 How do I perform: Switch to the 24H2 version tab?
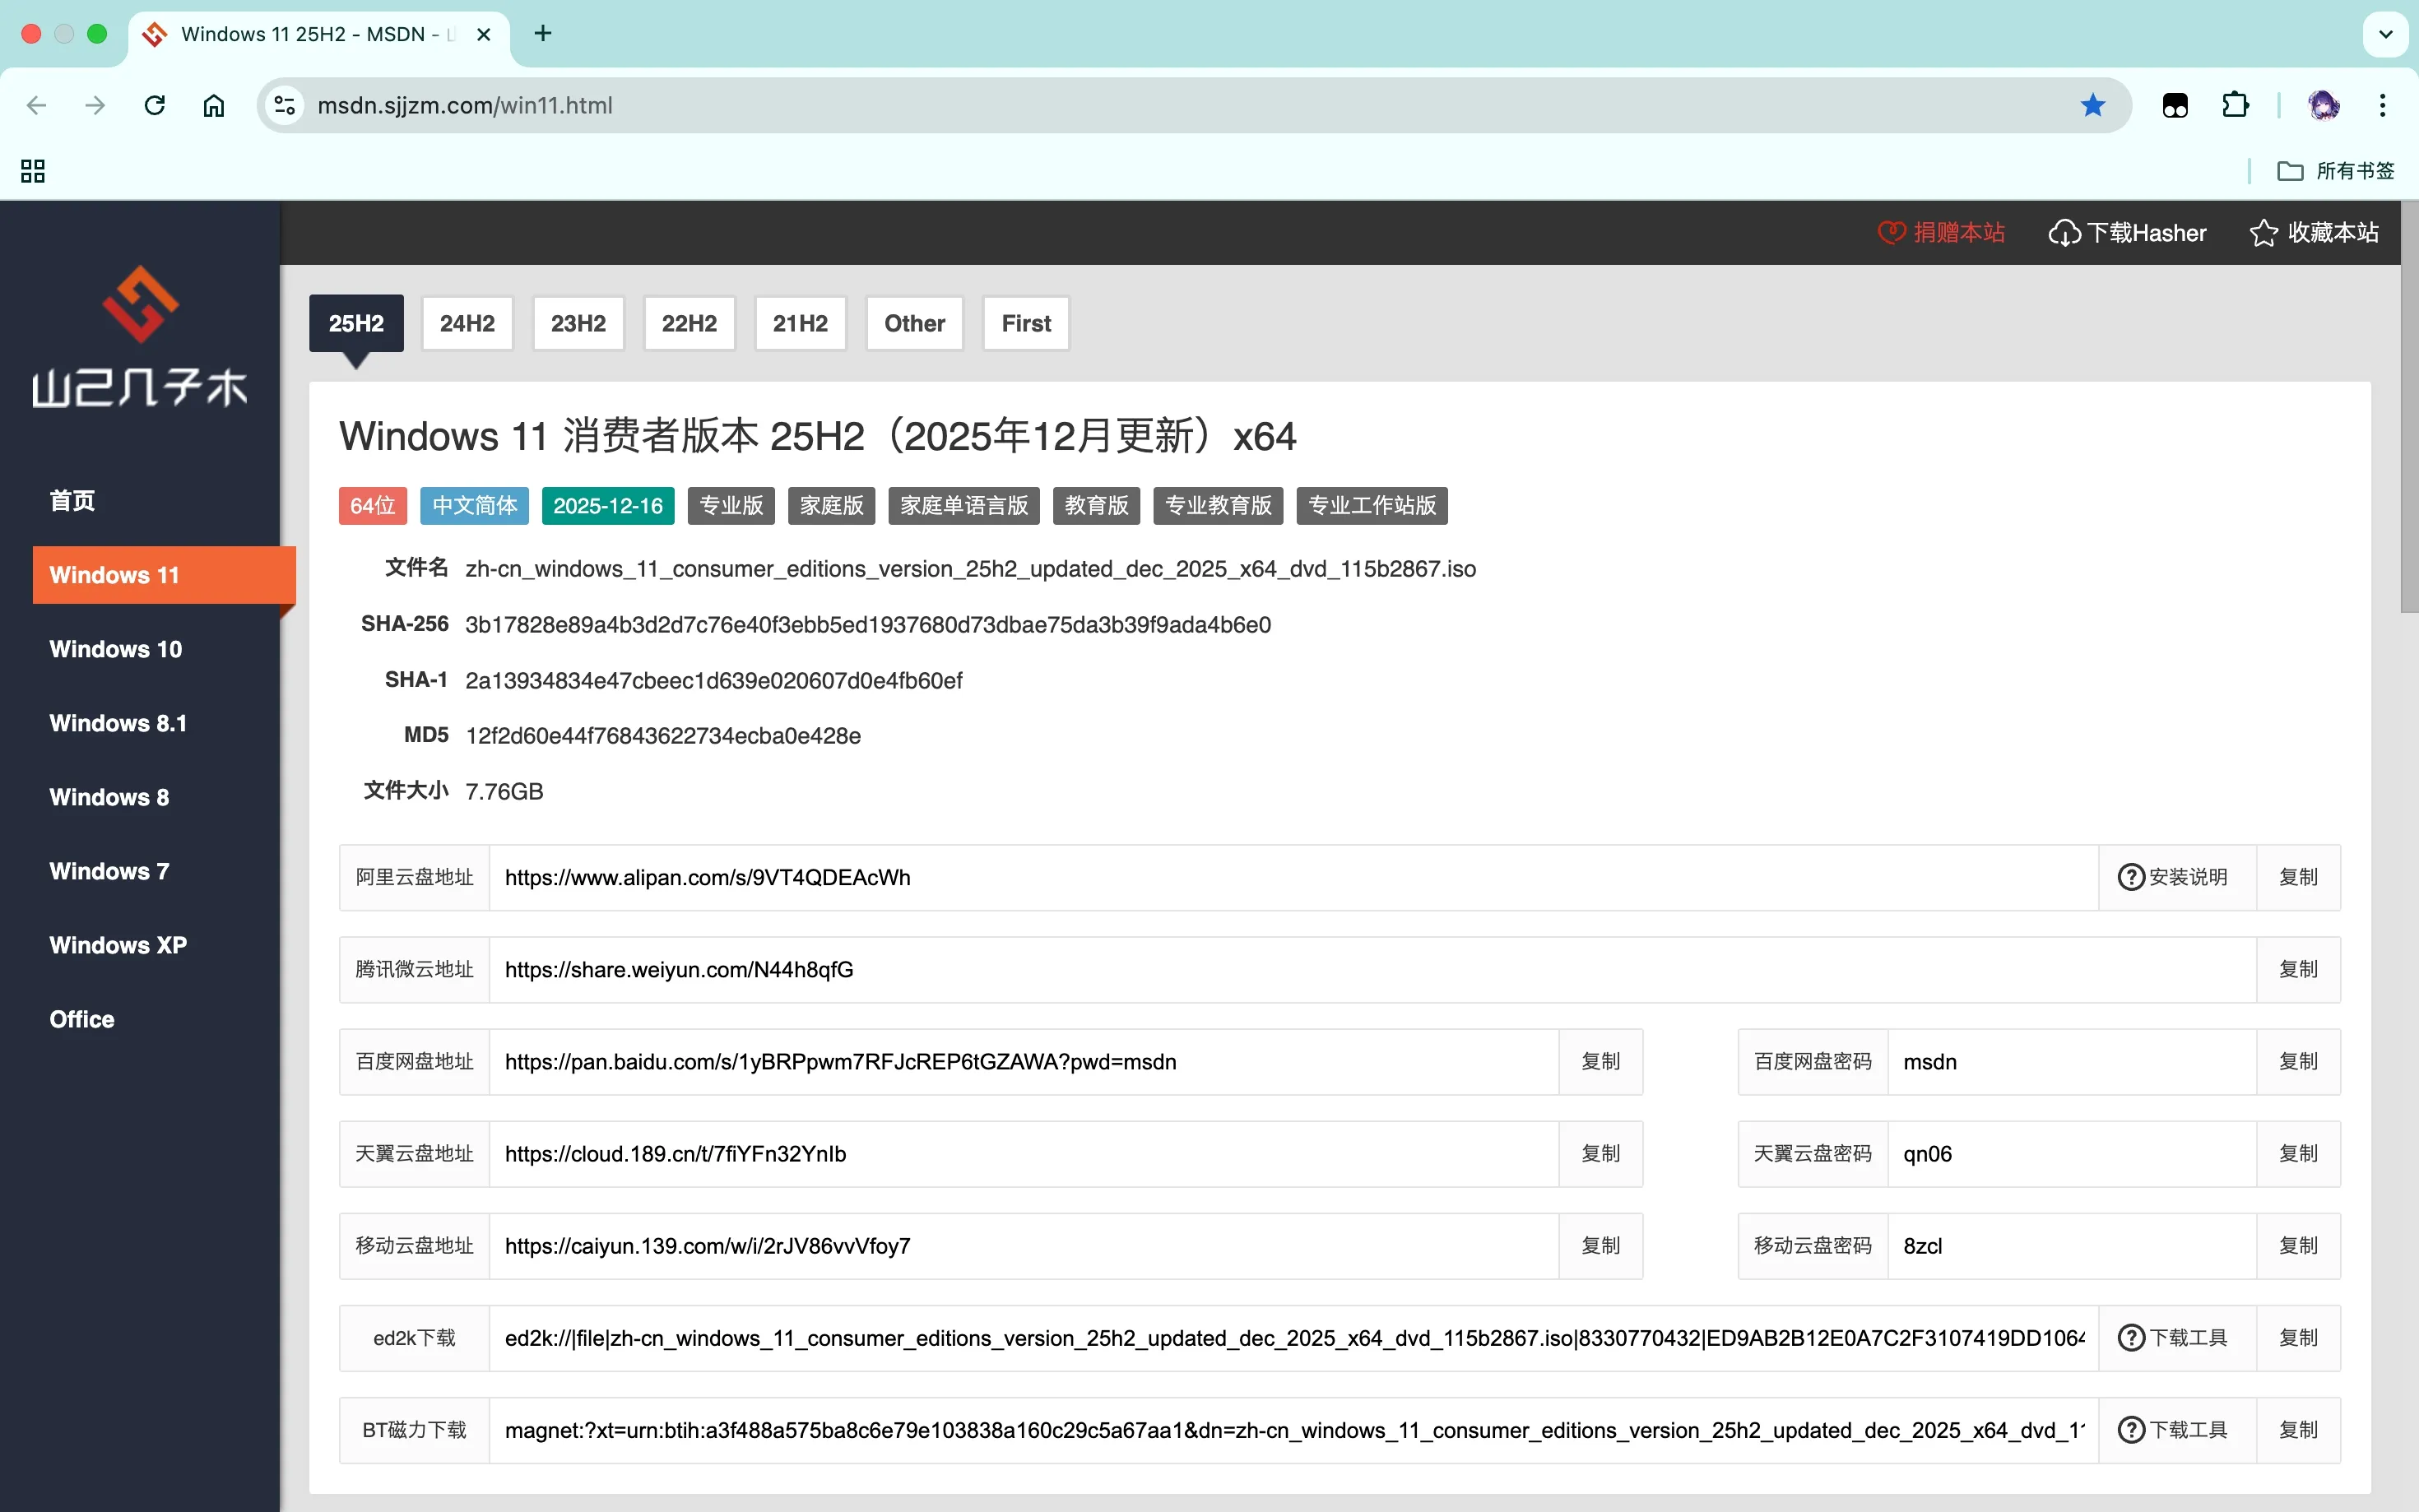point(467,323)
